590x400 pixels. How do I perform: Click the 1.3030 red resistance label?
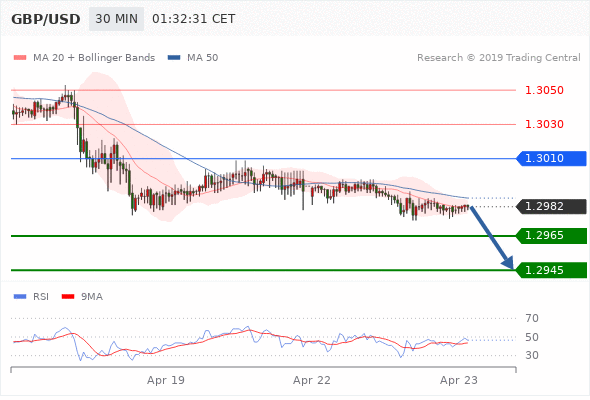[544, 124]
